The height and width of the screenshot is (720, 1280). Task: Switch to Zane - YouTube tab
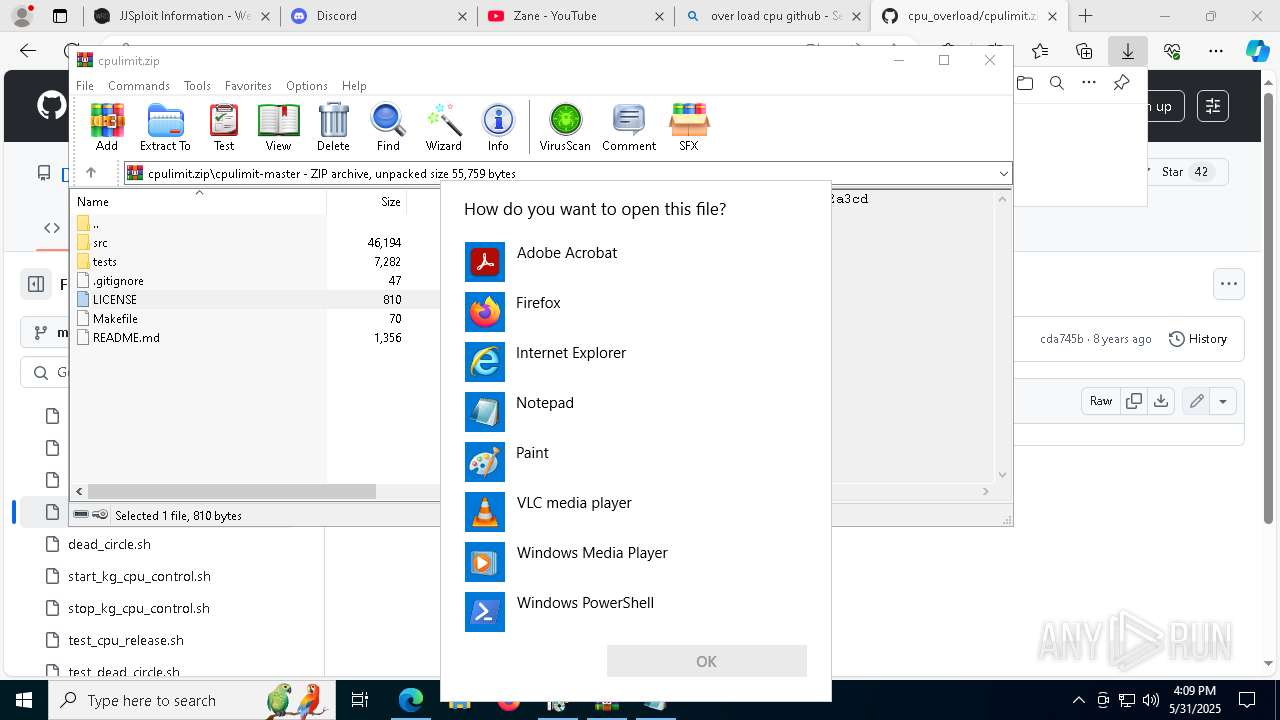tap(576, 16)
